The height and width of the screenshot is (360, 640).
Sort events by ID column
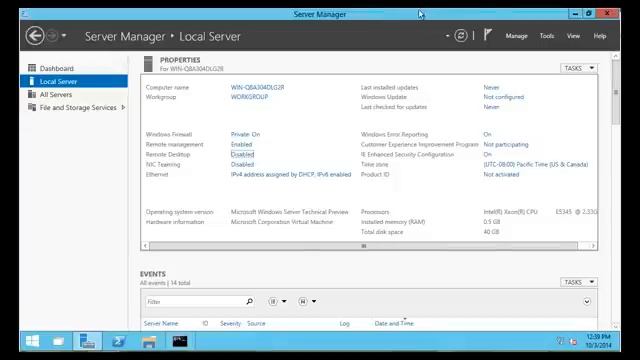coord(205,323)
